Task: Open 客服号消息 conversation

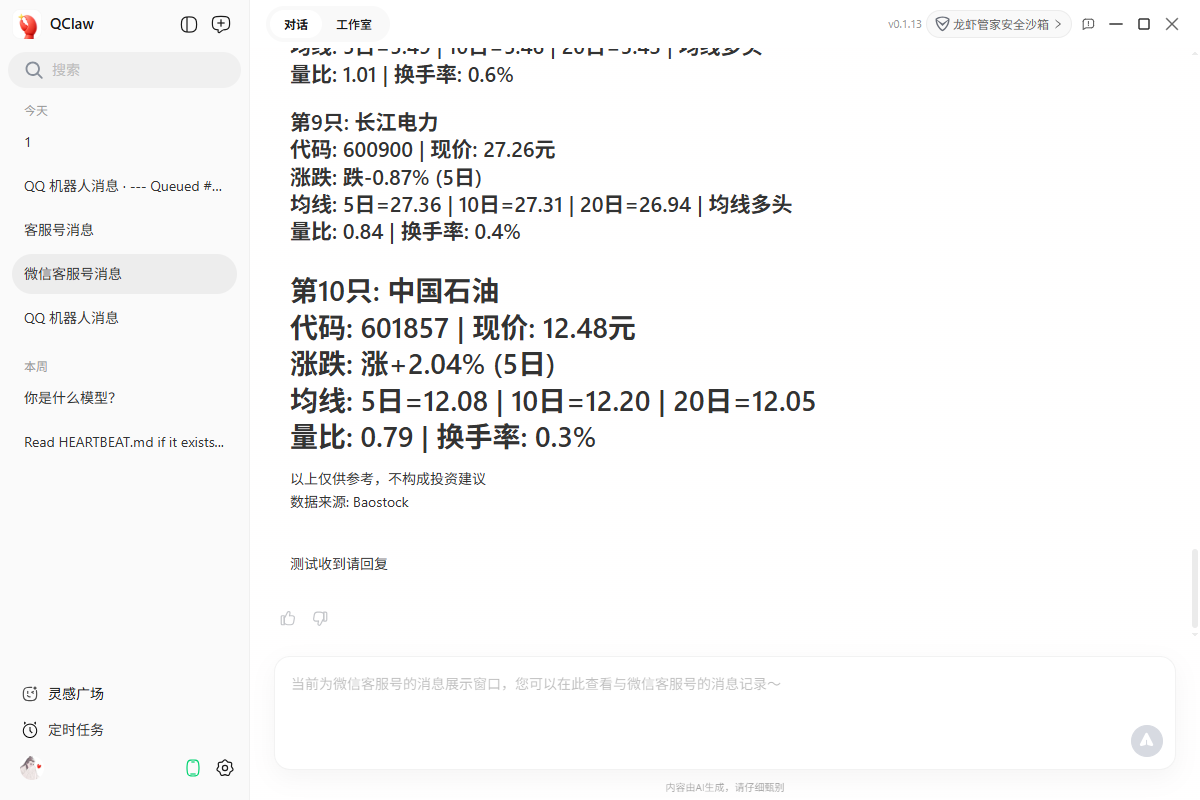Action: coord(124,230)
